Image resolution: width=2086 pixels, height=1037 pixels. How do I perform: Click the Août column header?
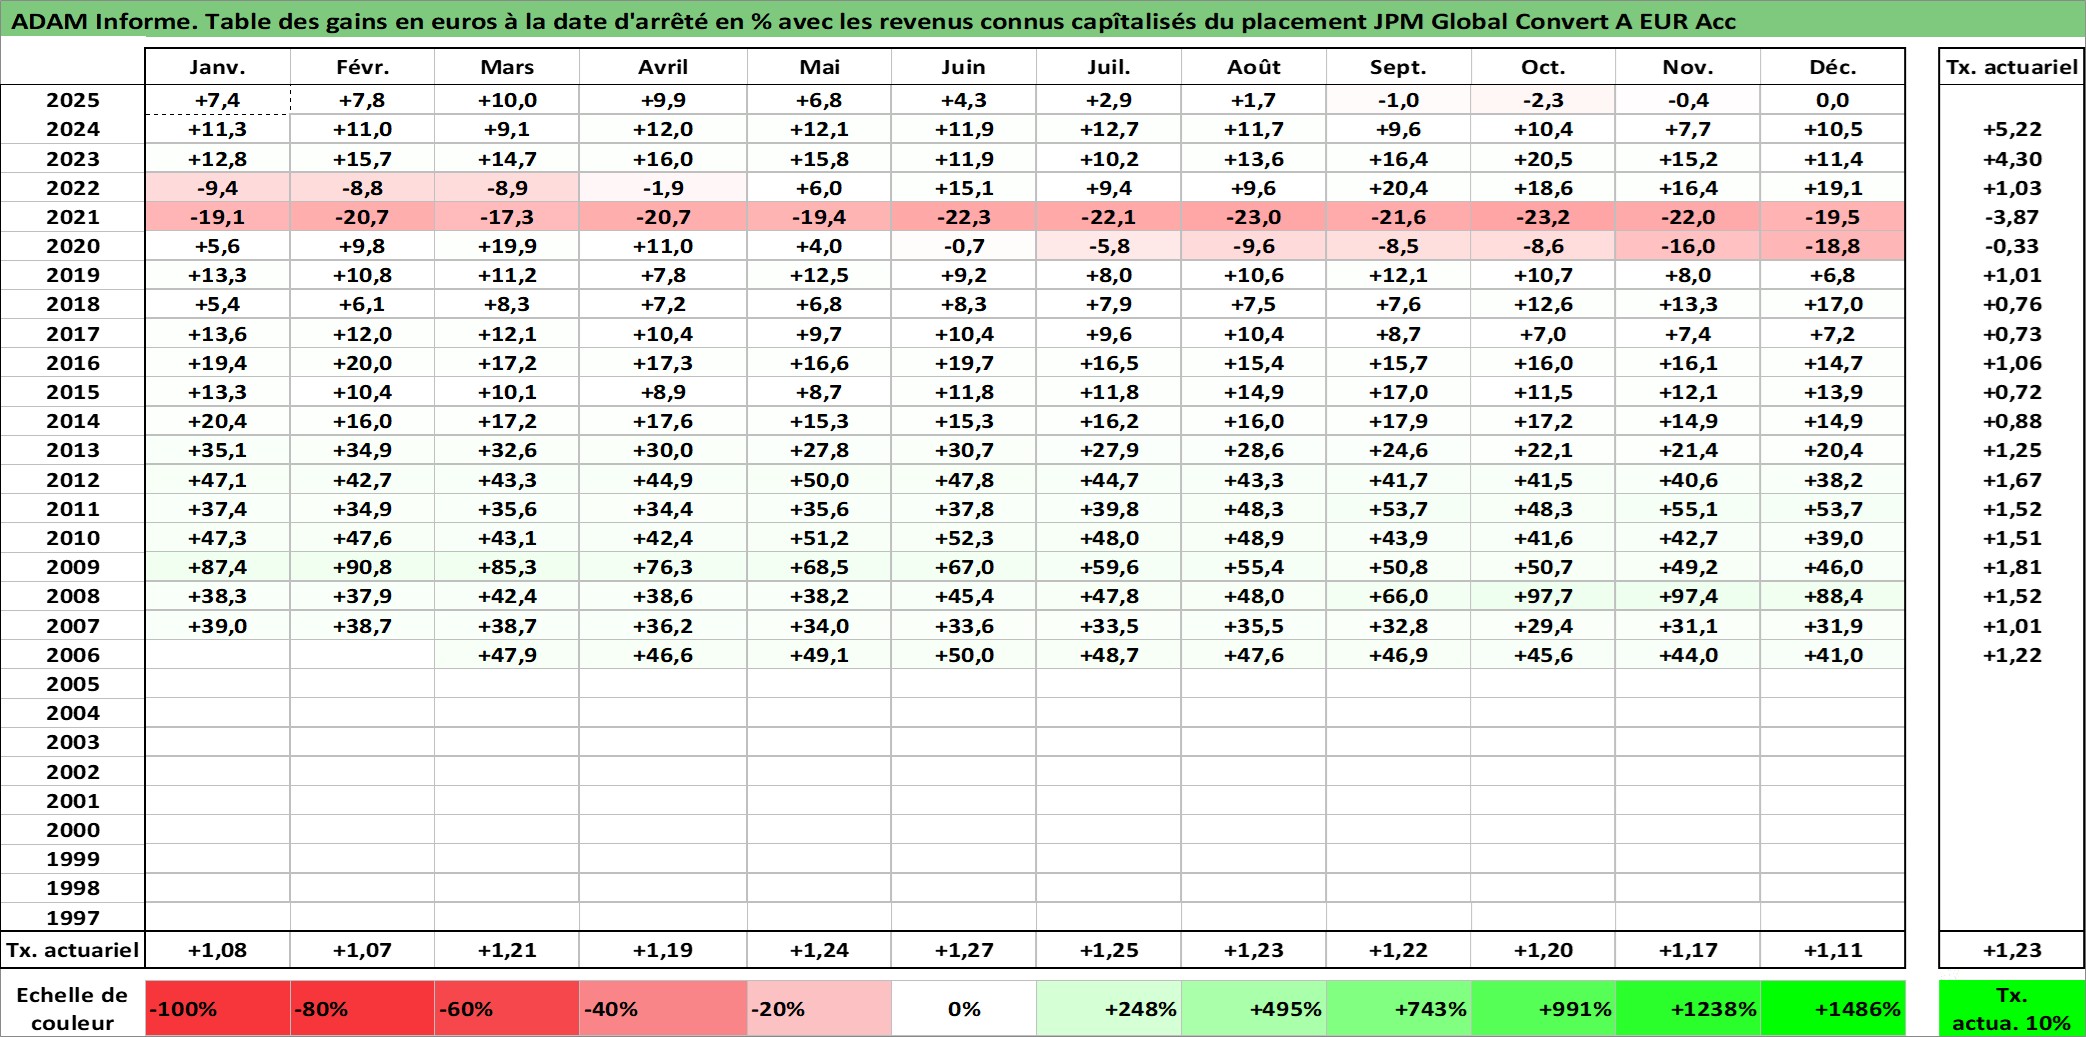click(1254, 67)
